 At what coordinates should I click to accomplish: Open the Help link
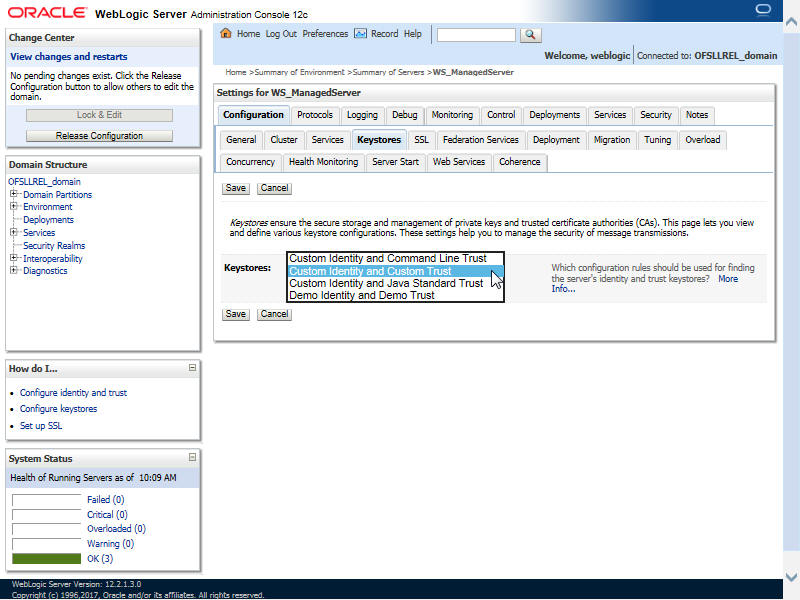point(413,34)
